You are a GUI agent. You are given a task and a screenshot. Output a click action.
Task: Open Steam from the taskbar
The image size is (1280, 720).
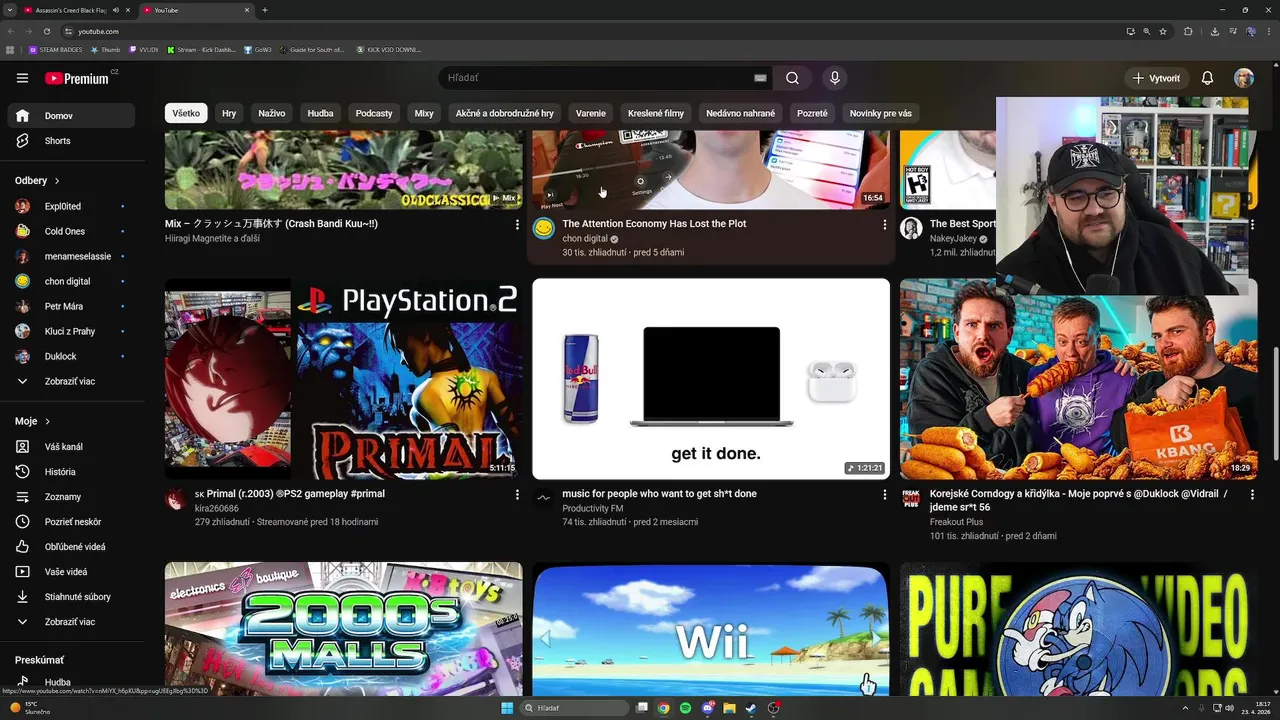[x=751, y=708]
